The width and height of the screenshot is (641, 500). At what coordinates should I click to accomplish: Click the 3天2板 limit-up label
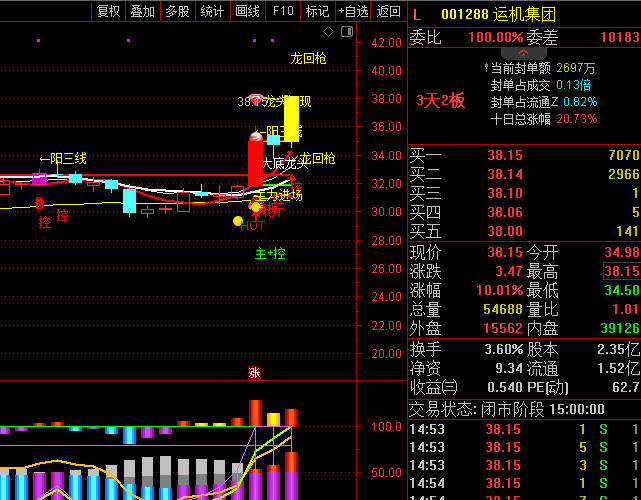pyautogui.click(x=441, y=100)
